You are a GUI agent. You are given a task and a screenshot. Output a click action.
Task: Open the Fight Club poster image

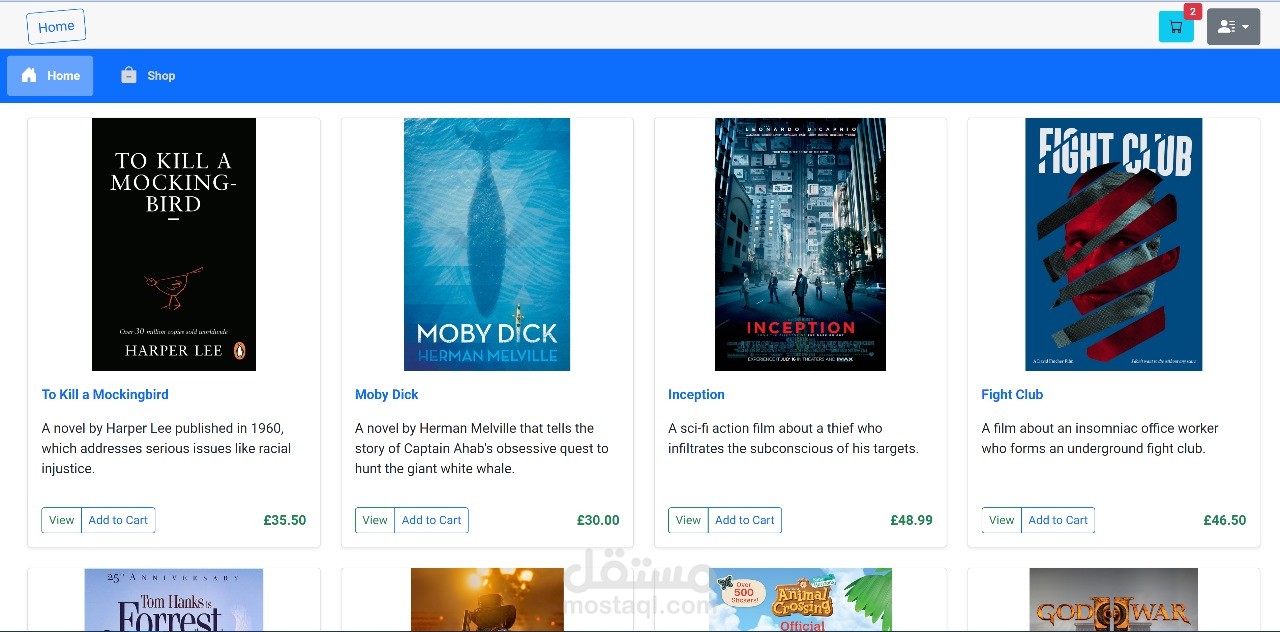[x=1113, y=244]
